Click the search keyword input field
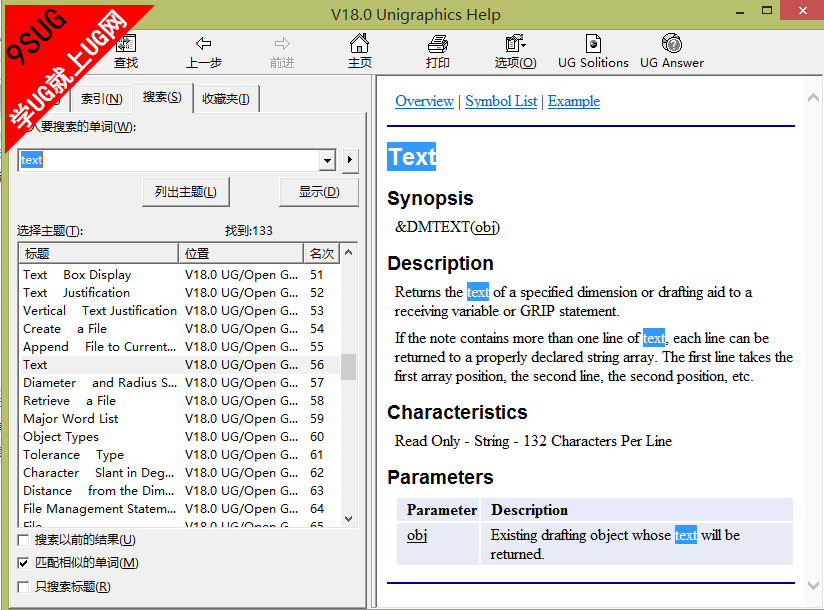 (169, 160)
